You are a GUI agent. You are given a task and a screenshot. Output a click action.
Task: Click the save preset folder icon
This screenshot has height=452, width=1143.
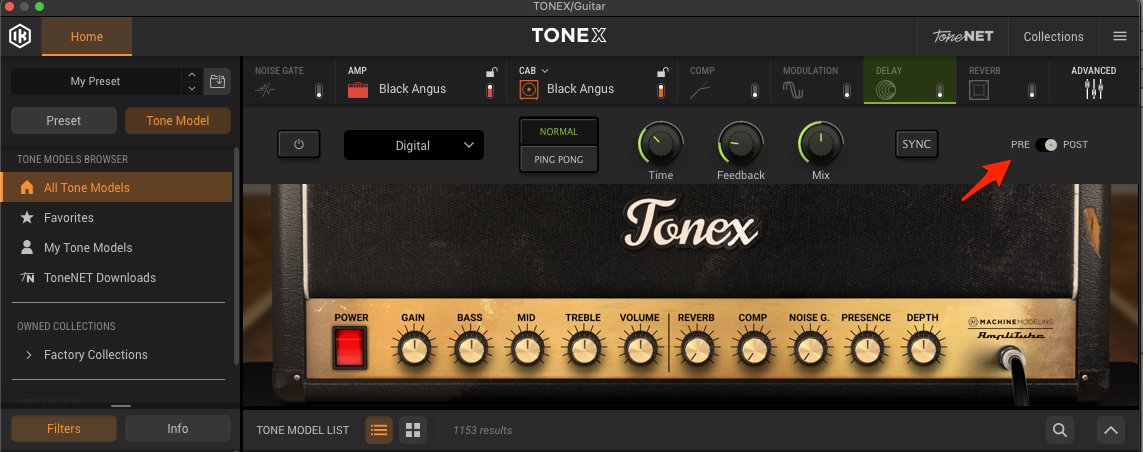pyautogui.click(x=216, y=81)
